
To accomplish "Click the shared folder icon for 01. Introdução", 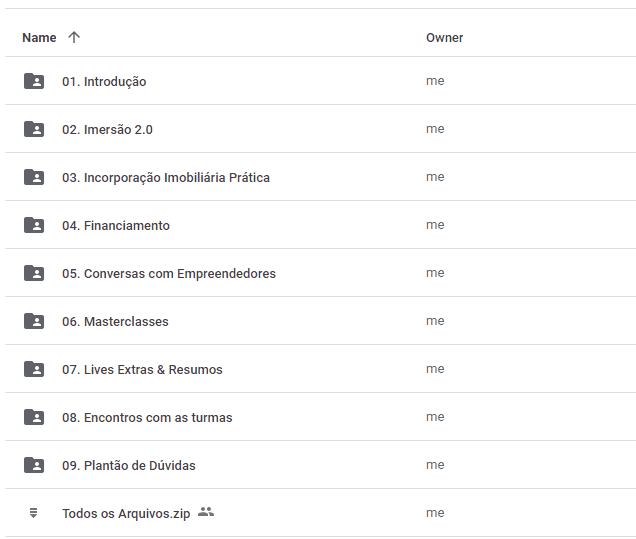I will click(34, 81).
